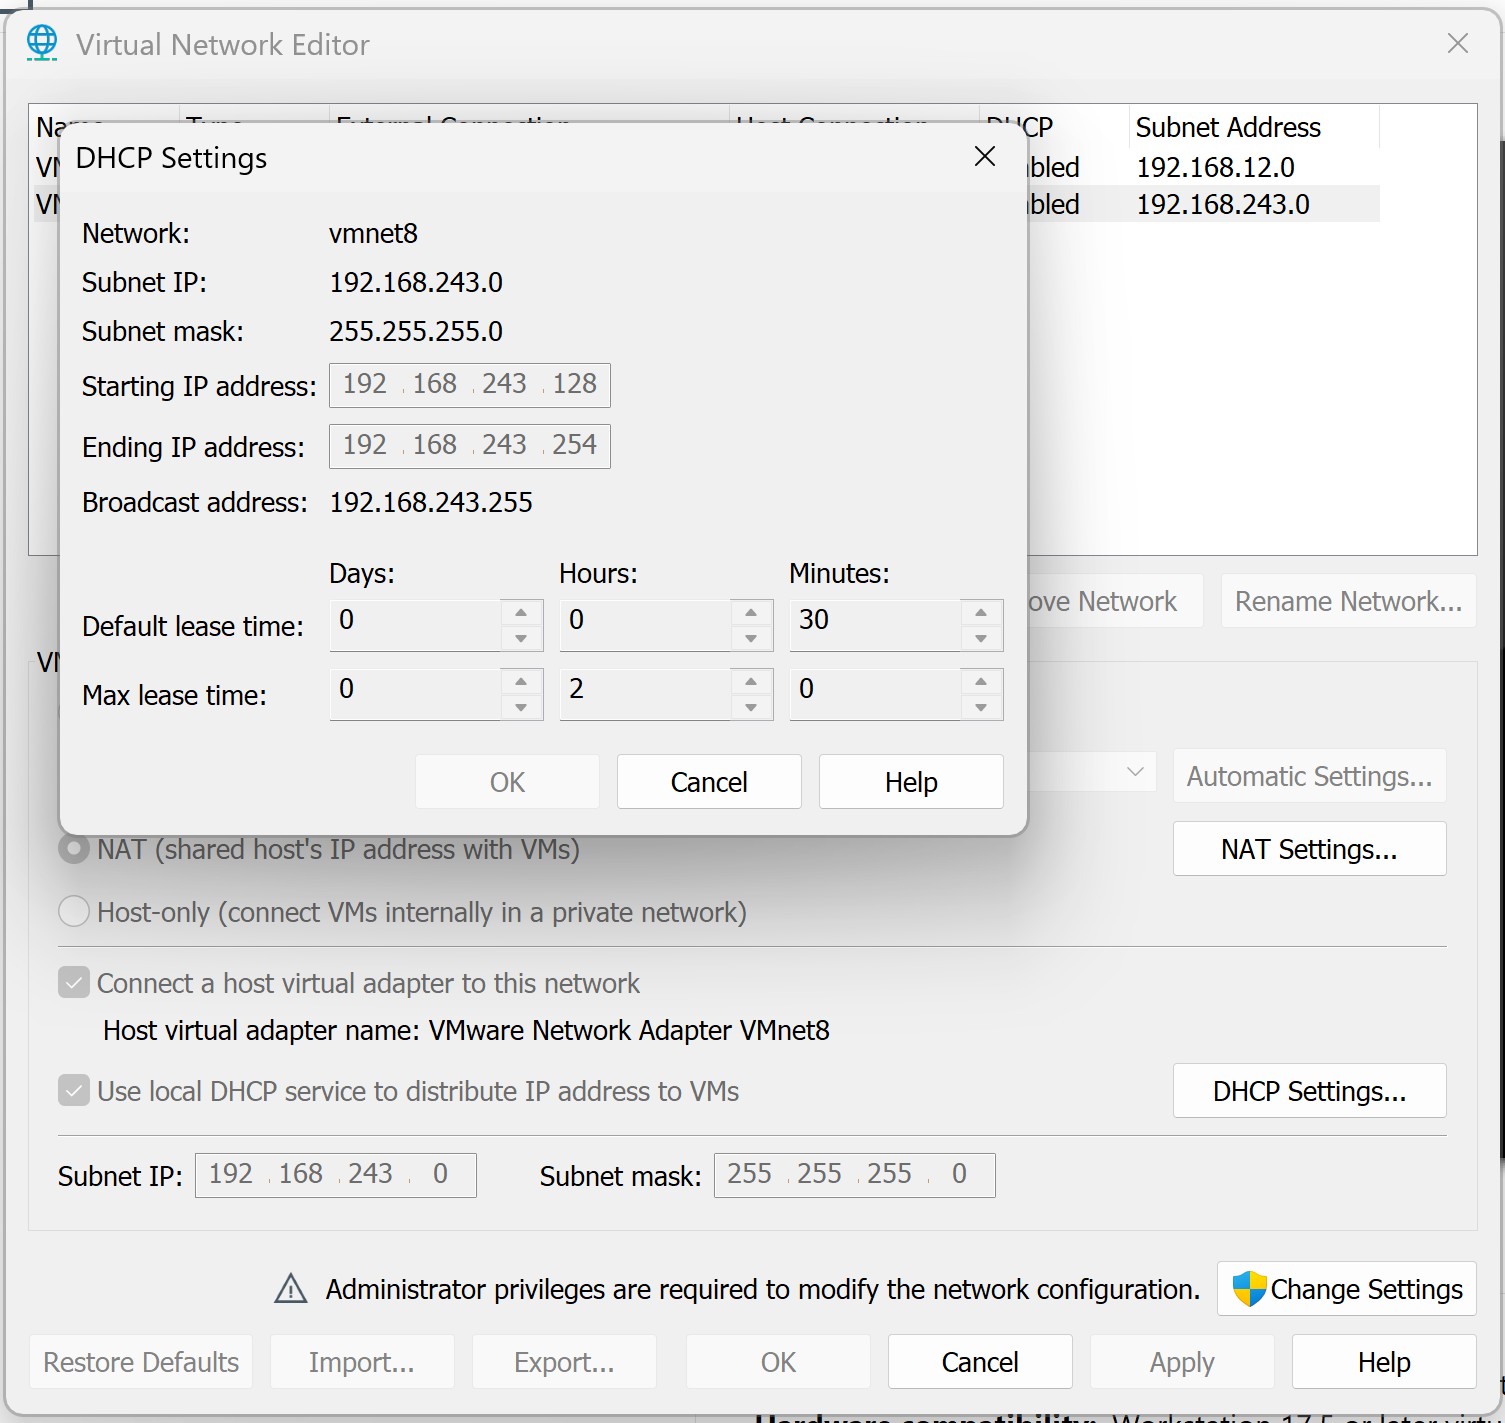Screen dimensions: 1505x1423
Task: Increase Default lease time Minutes value
Action: (x=981, y=613)
